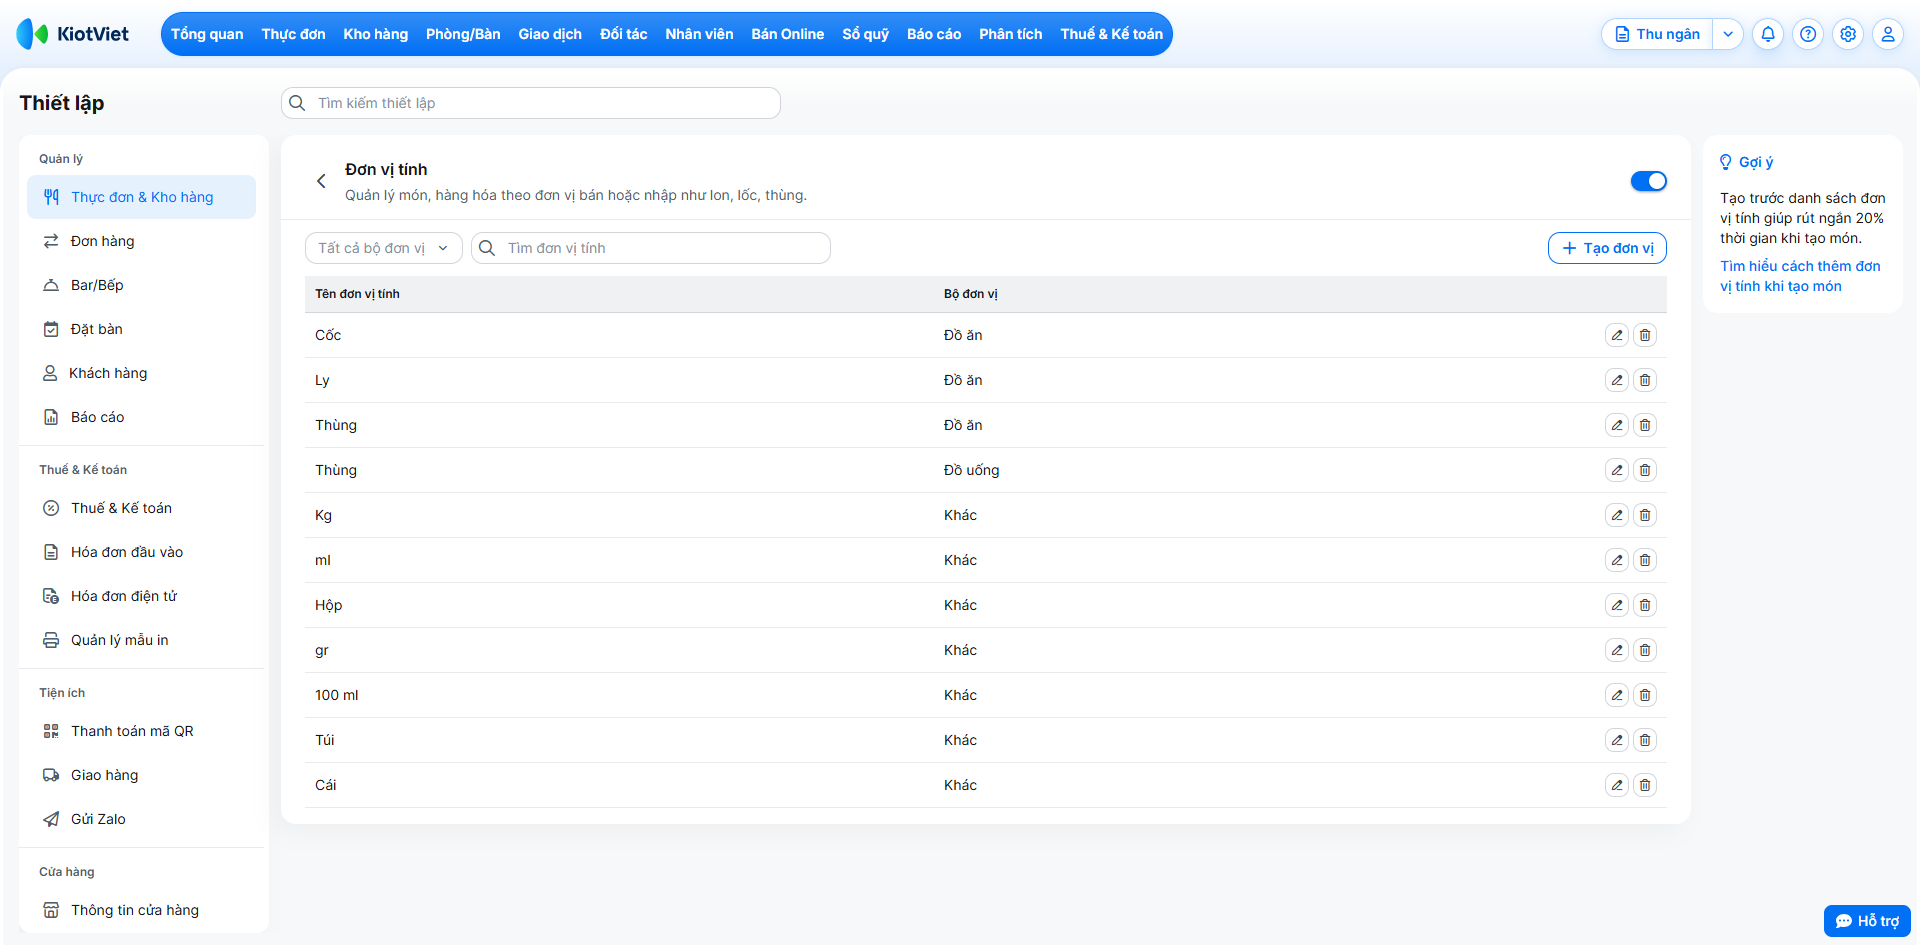The width and height of the screenshot is (1920, 945).
Task: Focus the Tìm đơn vị tính search field
Action: 651,248
